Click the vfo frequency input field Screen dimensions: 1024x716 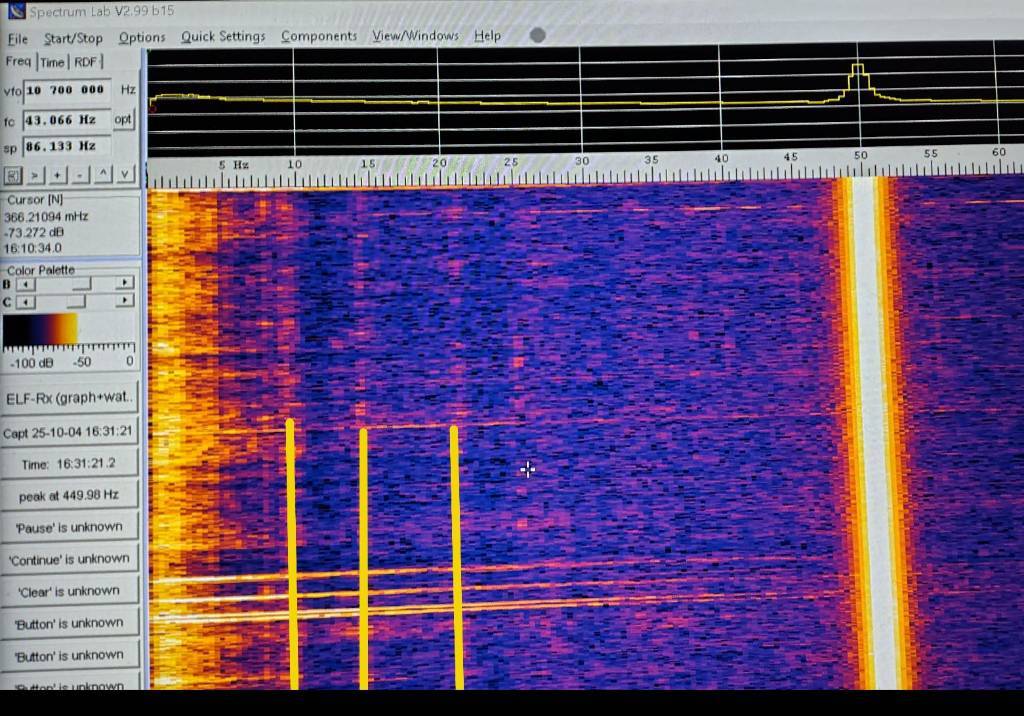click(66, 90)
